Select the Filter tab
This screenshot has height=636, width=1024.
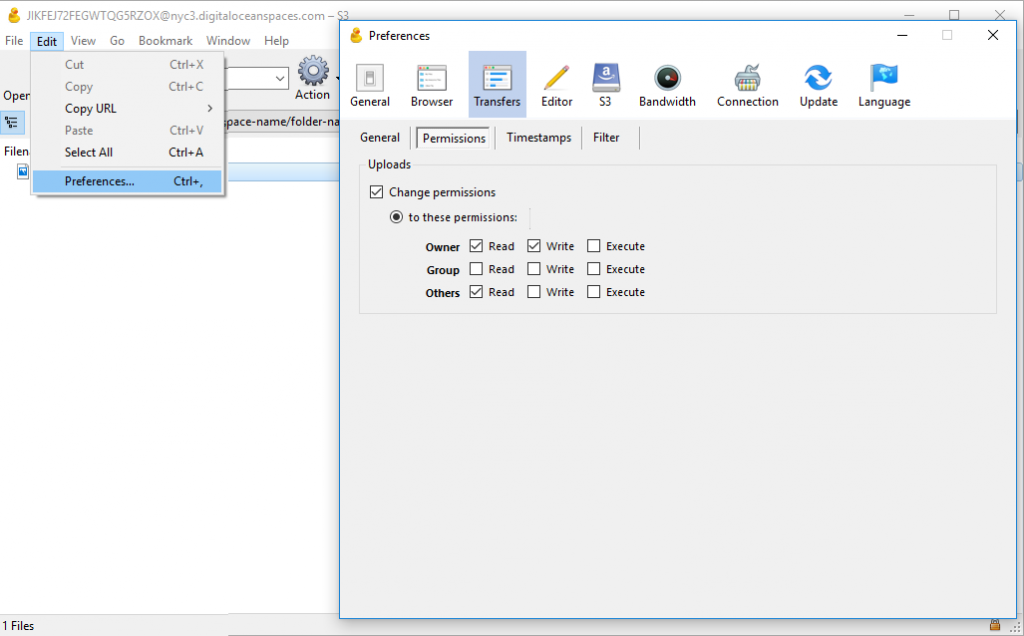click(x=606, y=137)
